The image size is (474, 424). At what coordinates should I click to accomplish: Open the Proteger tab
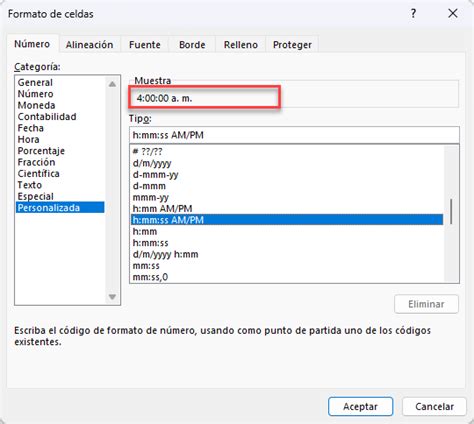pyautogui.click(x=292, y=45)
